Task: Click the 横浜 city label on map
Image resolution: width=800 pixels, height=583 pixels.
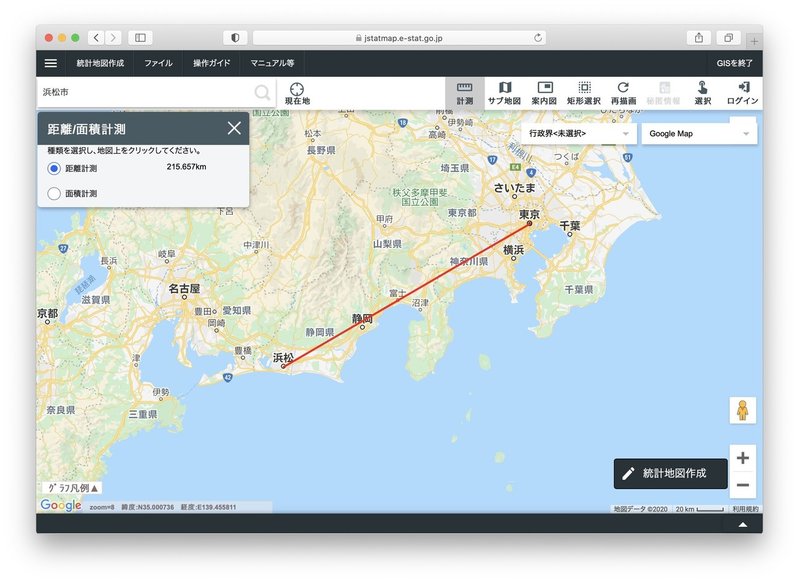Action: coord(513,249)
